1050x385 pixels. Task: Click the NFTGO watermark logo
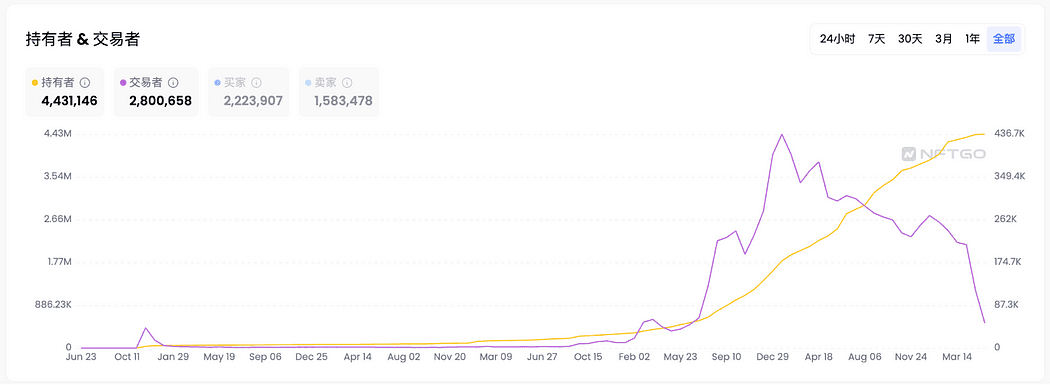click(x=943, y=154)
